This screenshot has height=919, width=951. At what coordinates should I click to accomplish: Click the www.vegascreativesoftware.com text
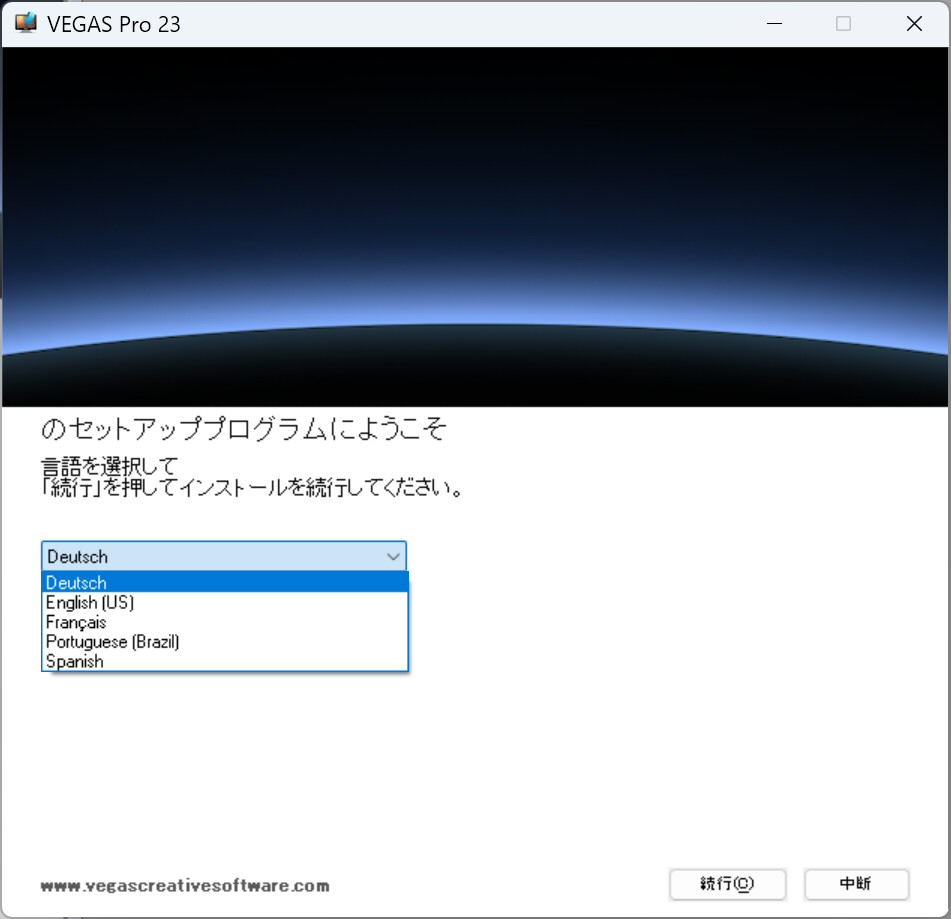(x=185, y=886)
